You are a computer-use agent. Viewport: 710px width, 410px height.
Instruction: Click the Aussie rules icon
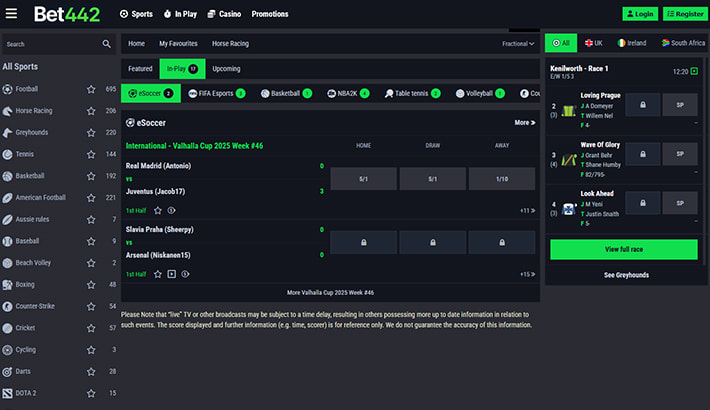(7, 220)
